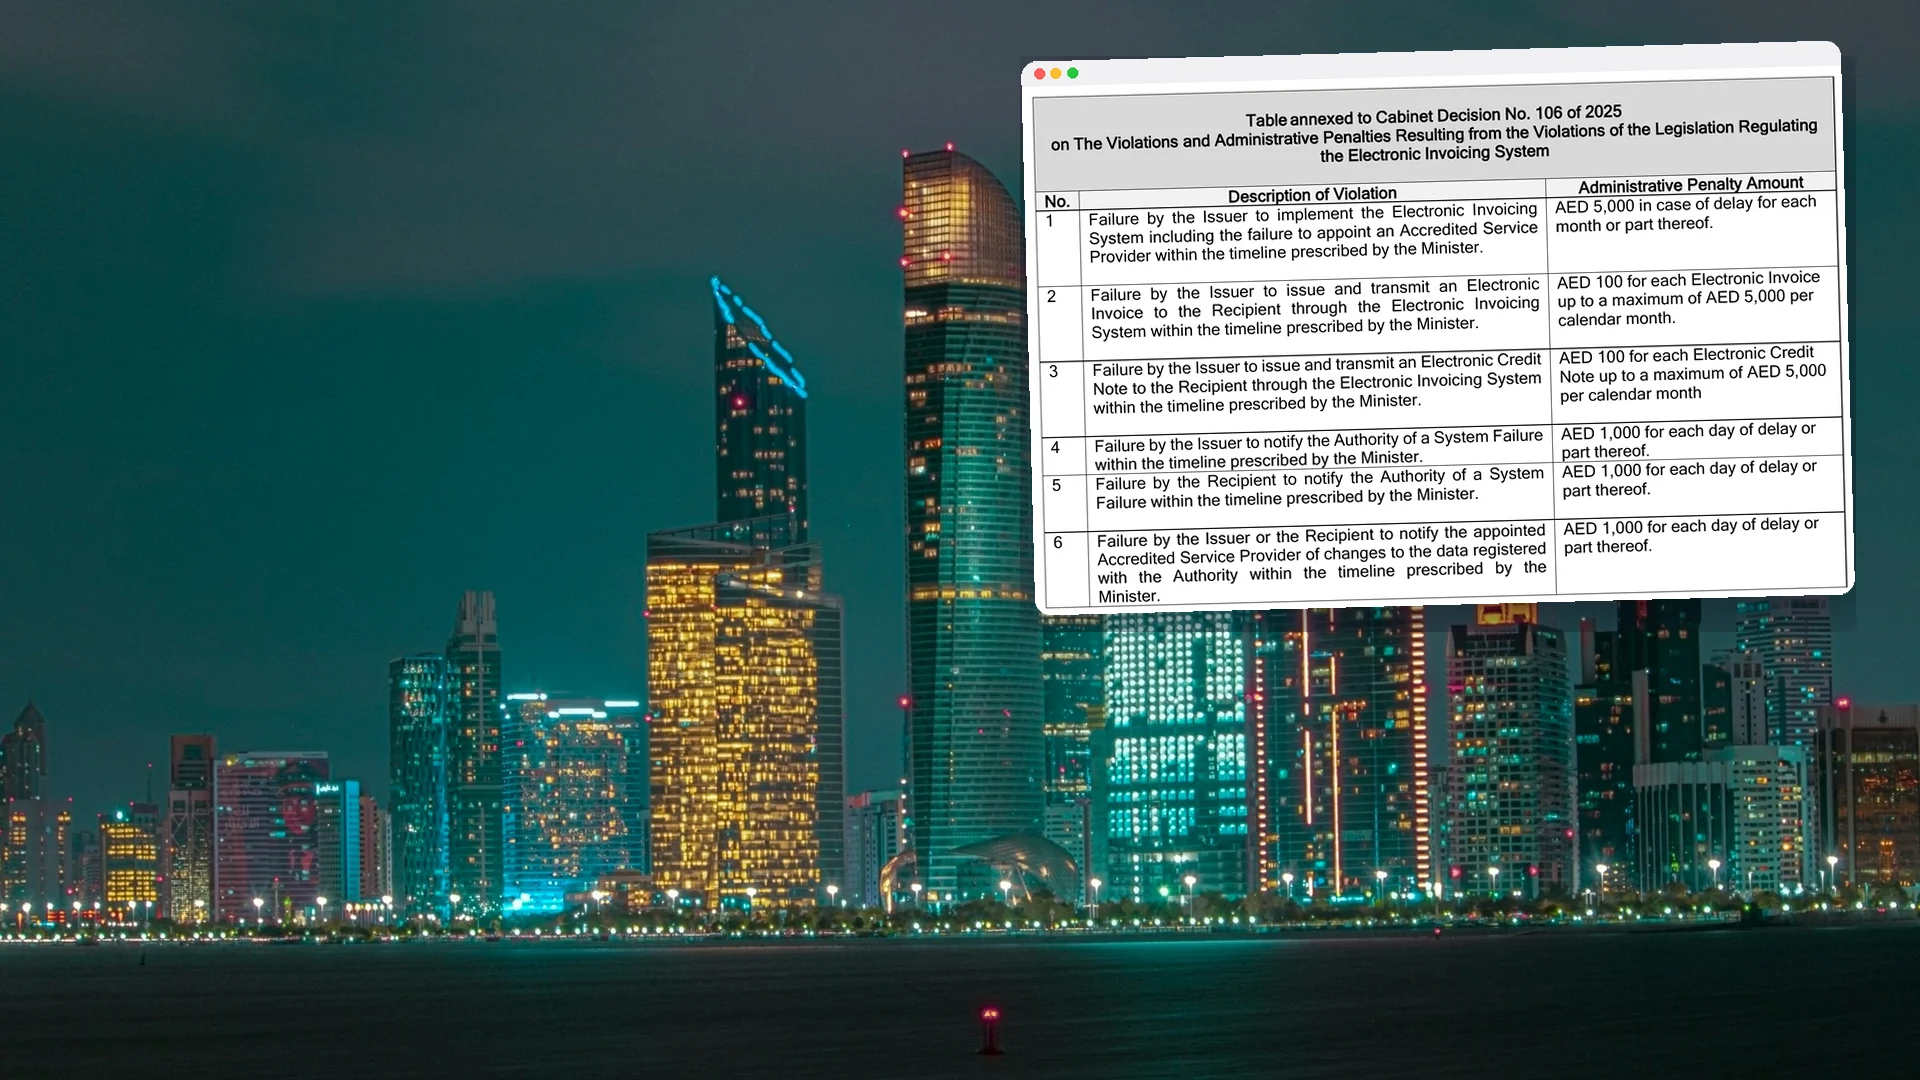Click the number 6 cell in table
The width and height of the screenshot is (1920, 1080).
[1058, 543]
